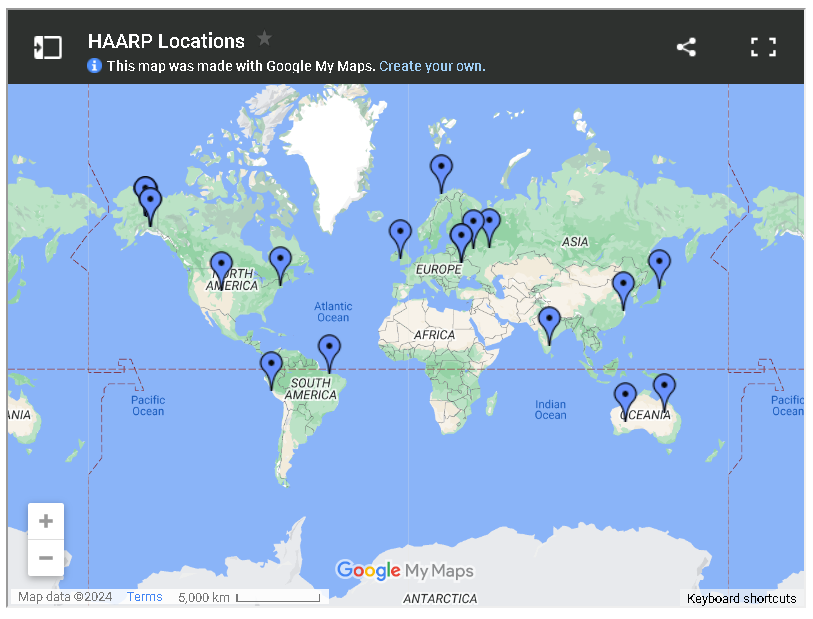Image resolution: width=813 pixels, height=619 pixels.
Task: Select the northern Norway location pin
Action: pyautogui.click(x=441, y=170)
